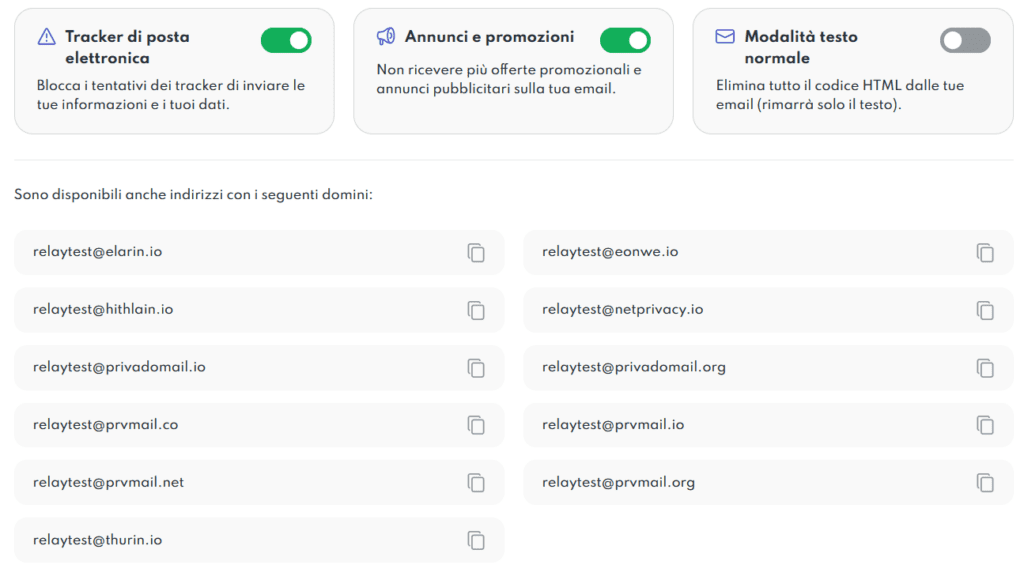Copy the relaytest@netprivacy.io address

985,310
